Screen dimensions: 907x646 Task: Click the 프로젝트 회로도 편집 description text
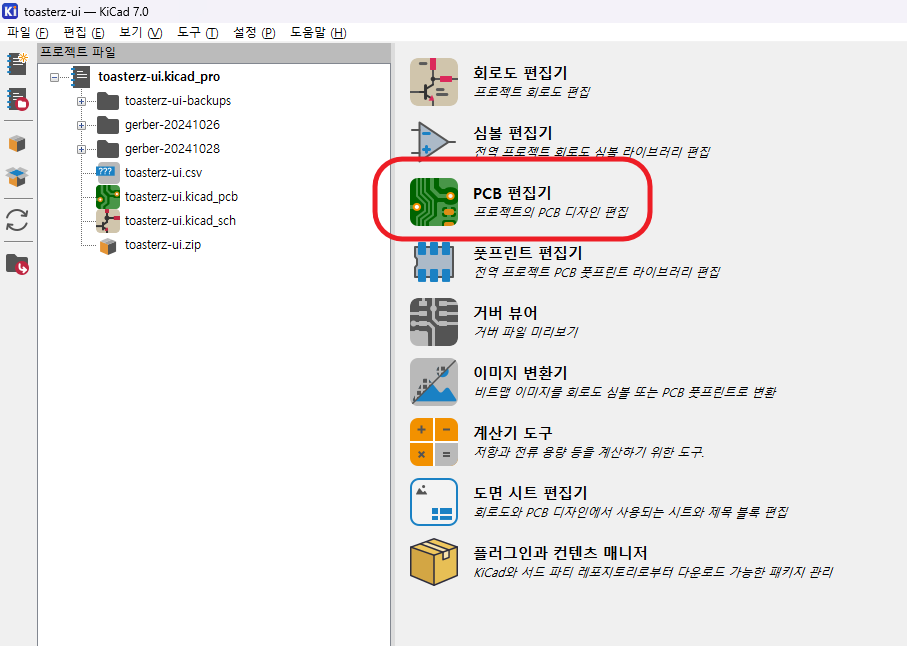coord(532,92)
